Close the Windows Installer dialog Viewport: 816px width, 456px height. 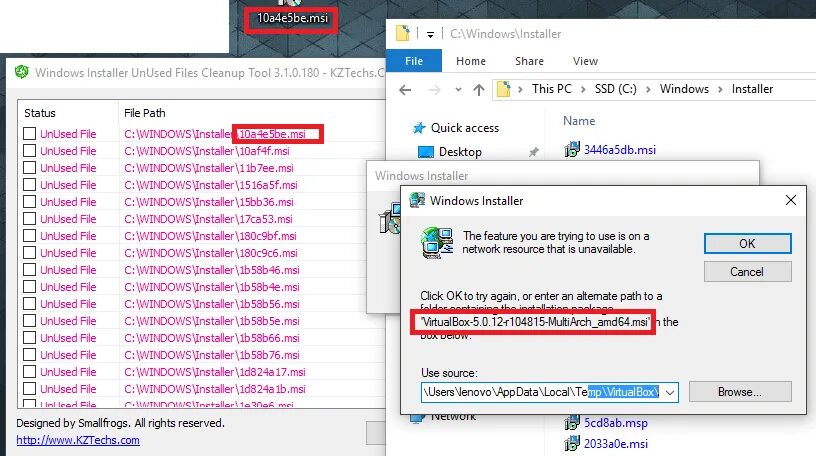click(790, 200)
